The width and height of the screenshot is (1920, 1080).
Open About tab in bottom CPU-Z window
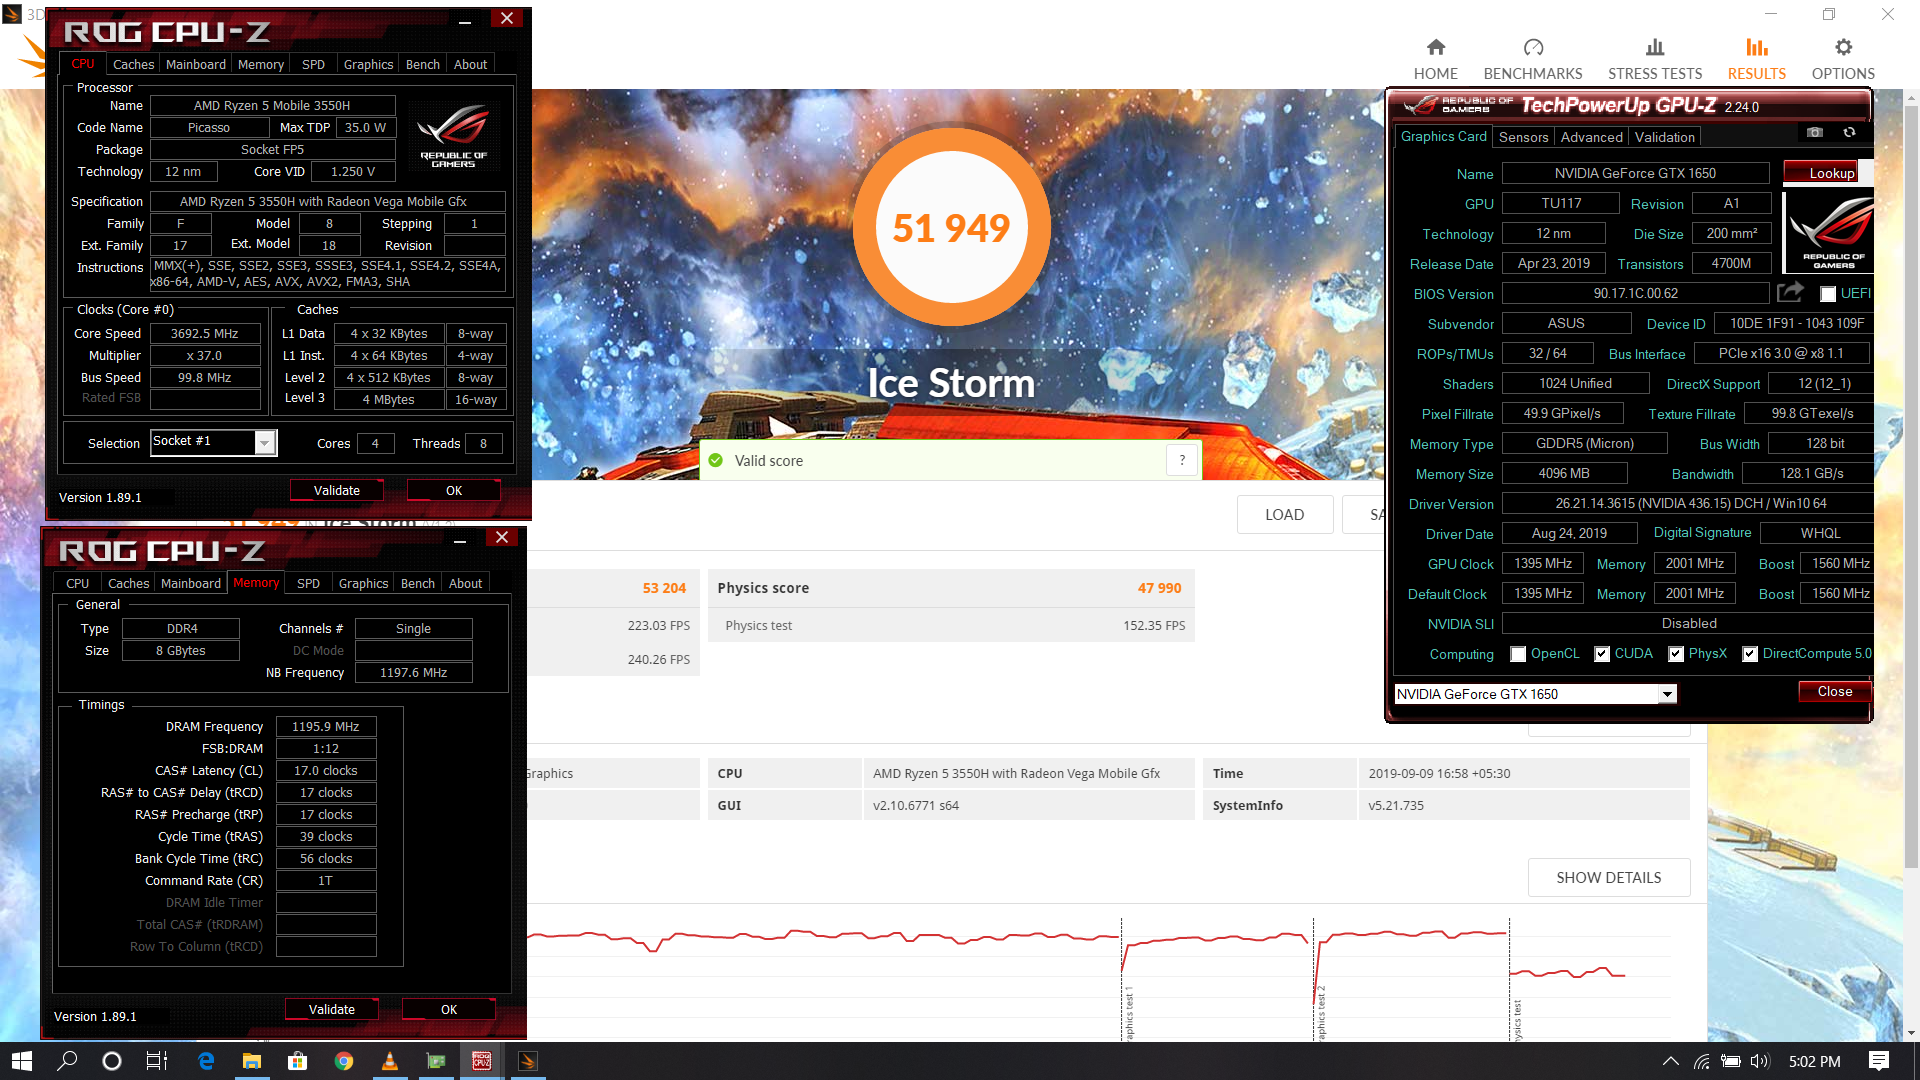tap(465, 583)
